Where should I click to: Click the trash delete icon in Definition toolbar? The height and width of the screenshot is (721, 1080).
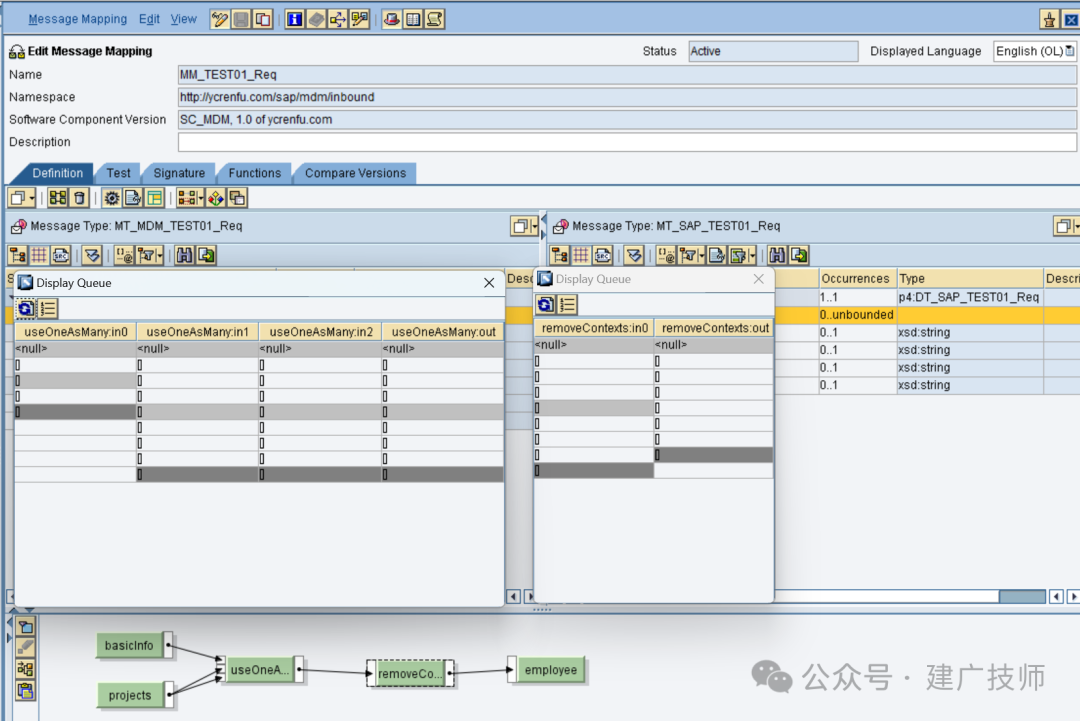point(79,198)
